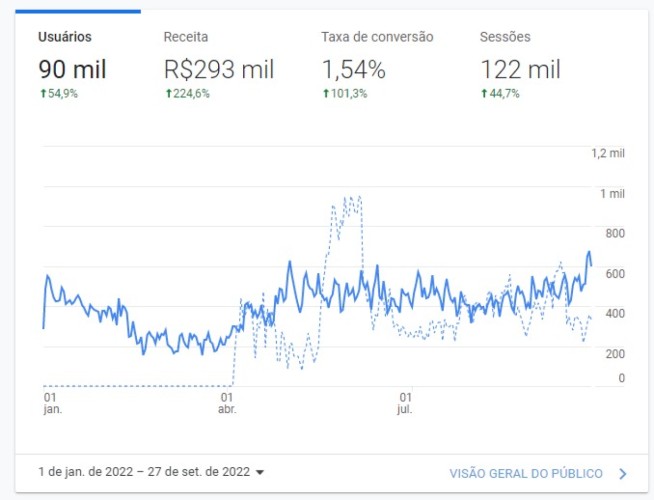This screenshot has height=500, width=654.
Task: Click the dashed line peak near 1 mil
Action: (352, 198)
